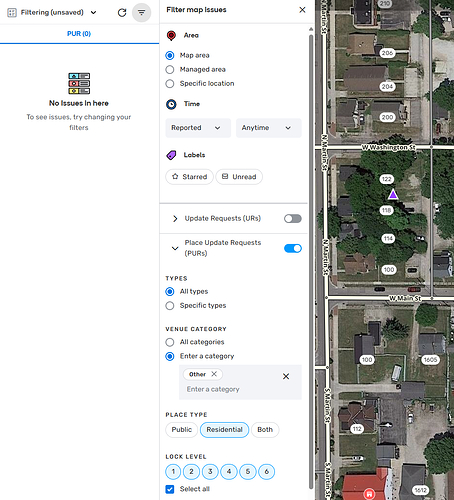The width and height of the screenshot is (454, 500).
Task: Toggle the filter funnel icon
Action: click(x=142, y=13)
